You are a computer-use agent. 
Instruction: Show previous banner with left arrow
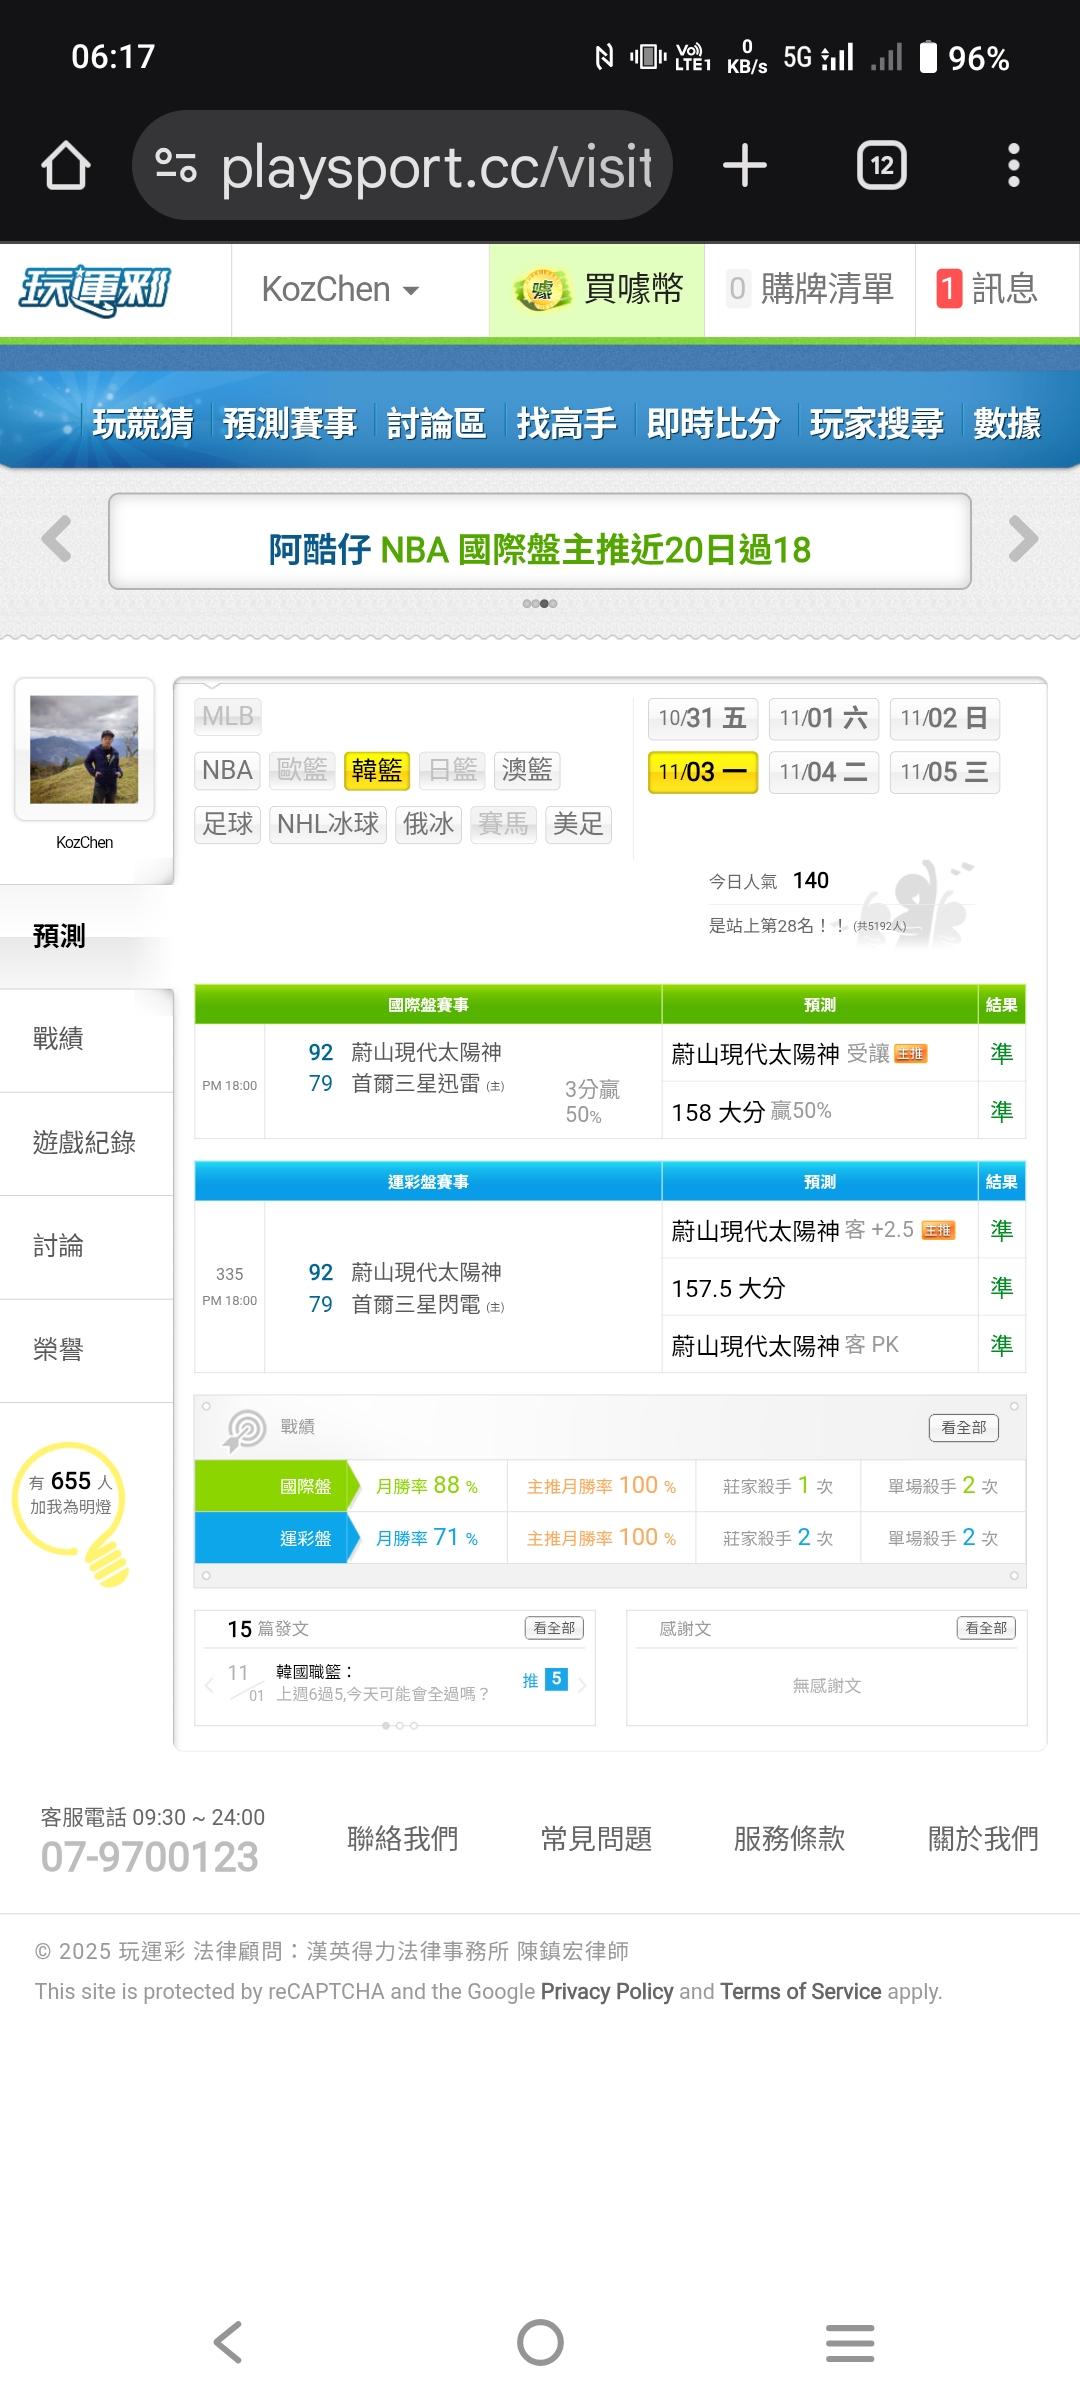(57, 540)
